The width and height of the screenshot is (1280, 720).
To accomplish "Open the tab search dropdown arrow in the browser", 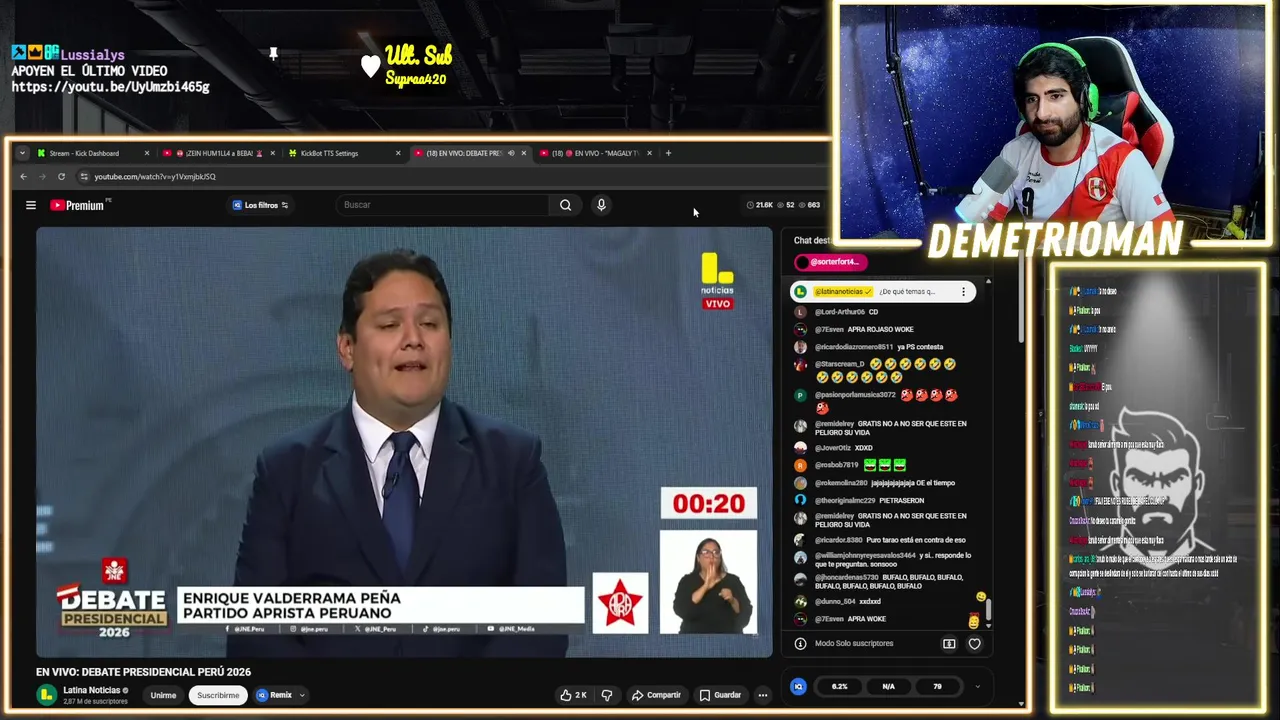I will point(22,153).
